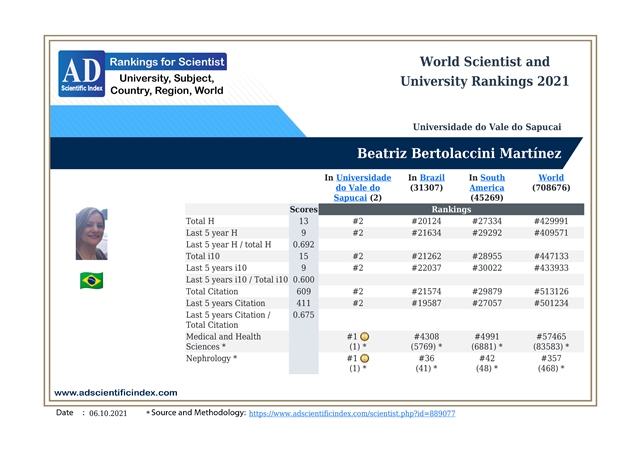
Task: Open the Universidade do Vale do Sapucai link
Action: click(363, 188)
